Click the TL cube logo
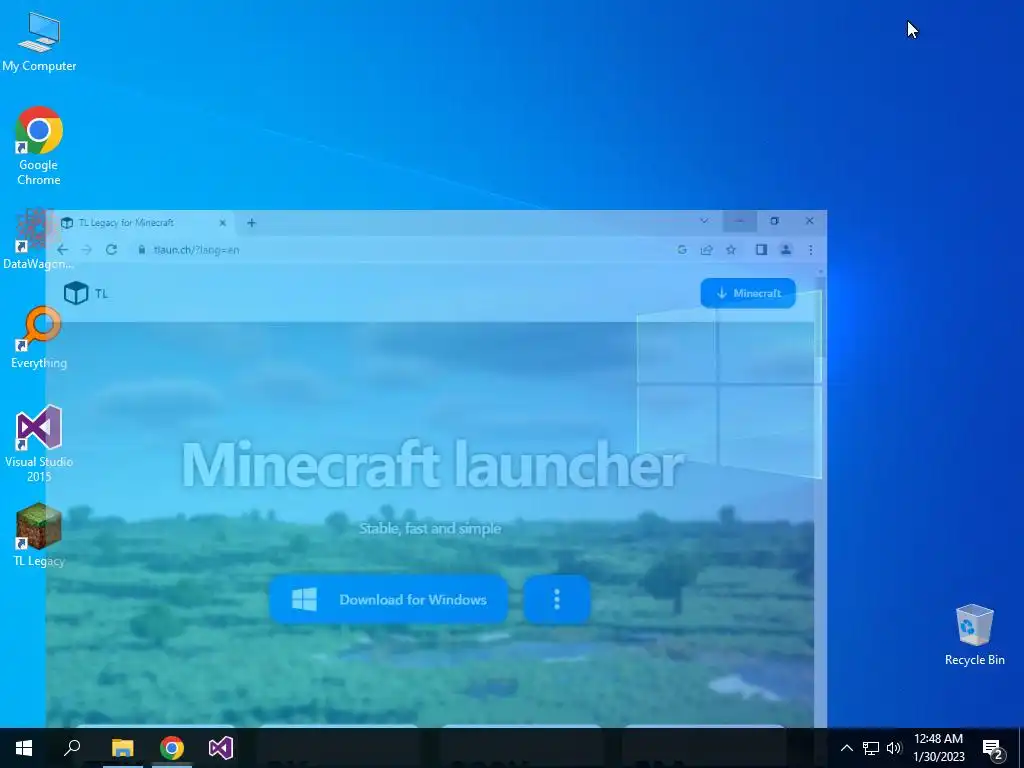The height and width of the screenshot is (768, 1024). pyautogui.click(x=76, y=293)
